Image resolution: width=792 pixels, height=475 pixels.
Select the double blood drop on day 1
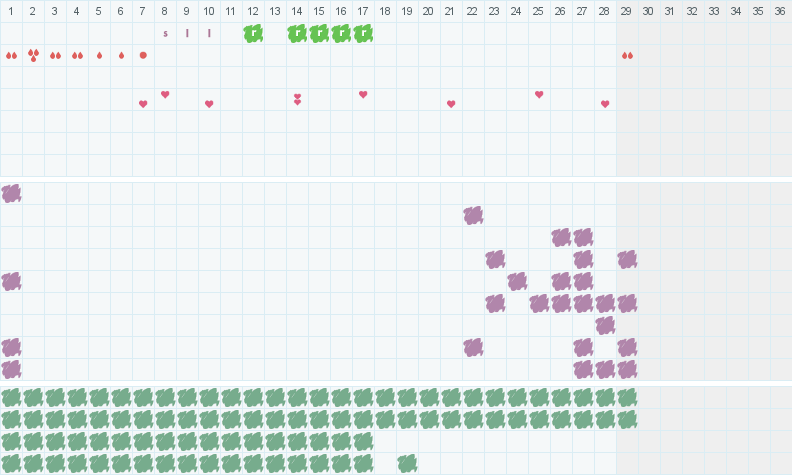(11, 55)
